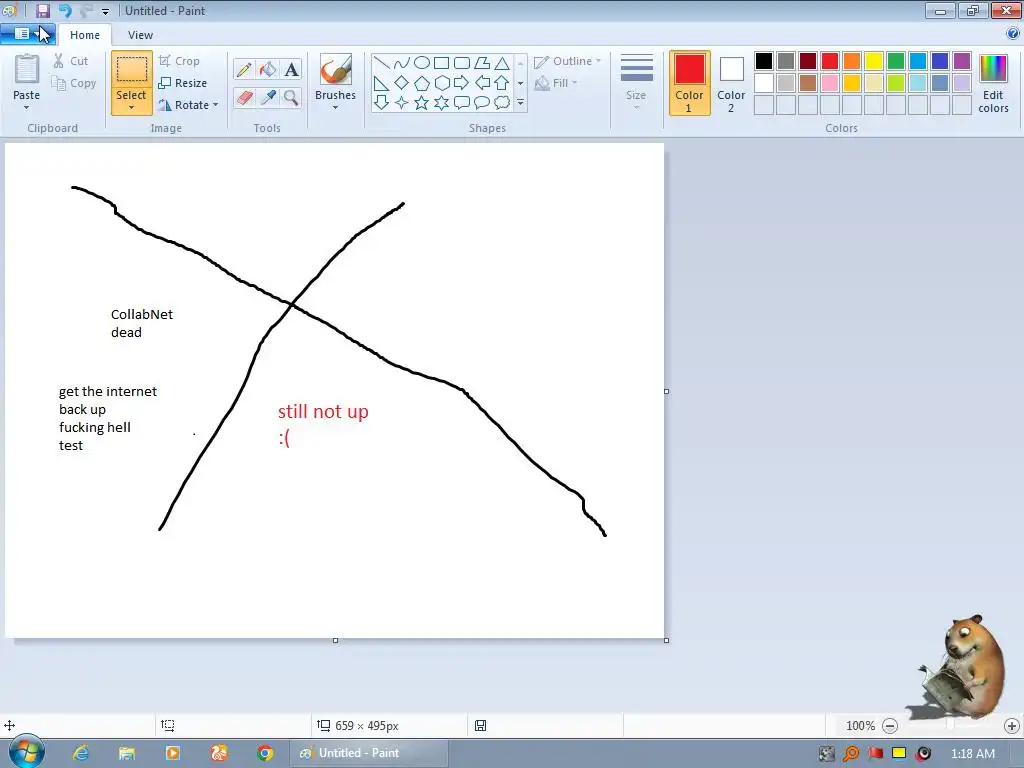1024x768 pixels.
Task: Activate Color 2 background selector
Action: (x=731, y=83)
